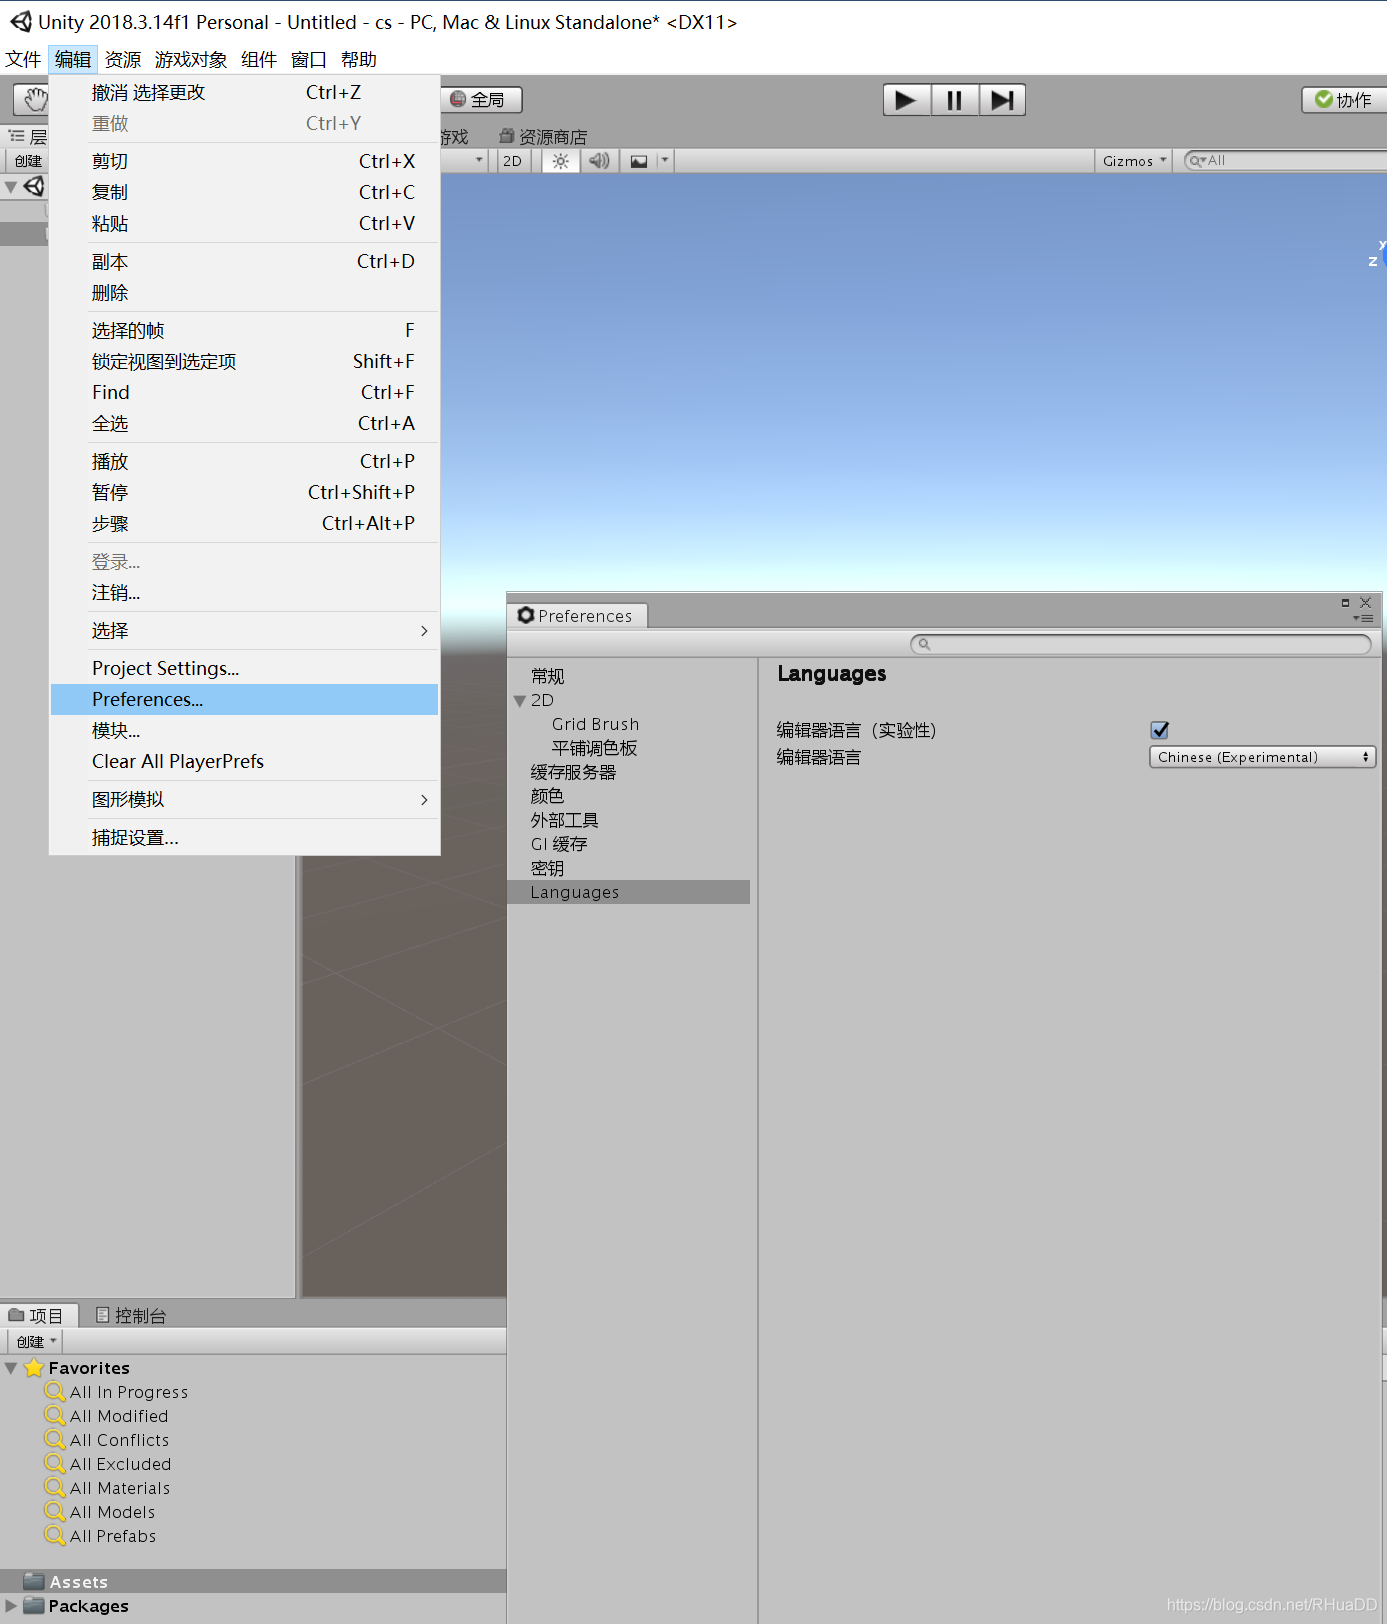1387x1624 pixels.
Task: Open the effects dropdown arrow
Action: click(665, 160)
